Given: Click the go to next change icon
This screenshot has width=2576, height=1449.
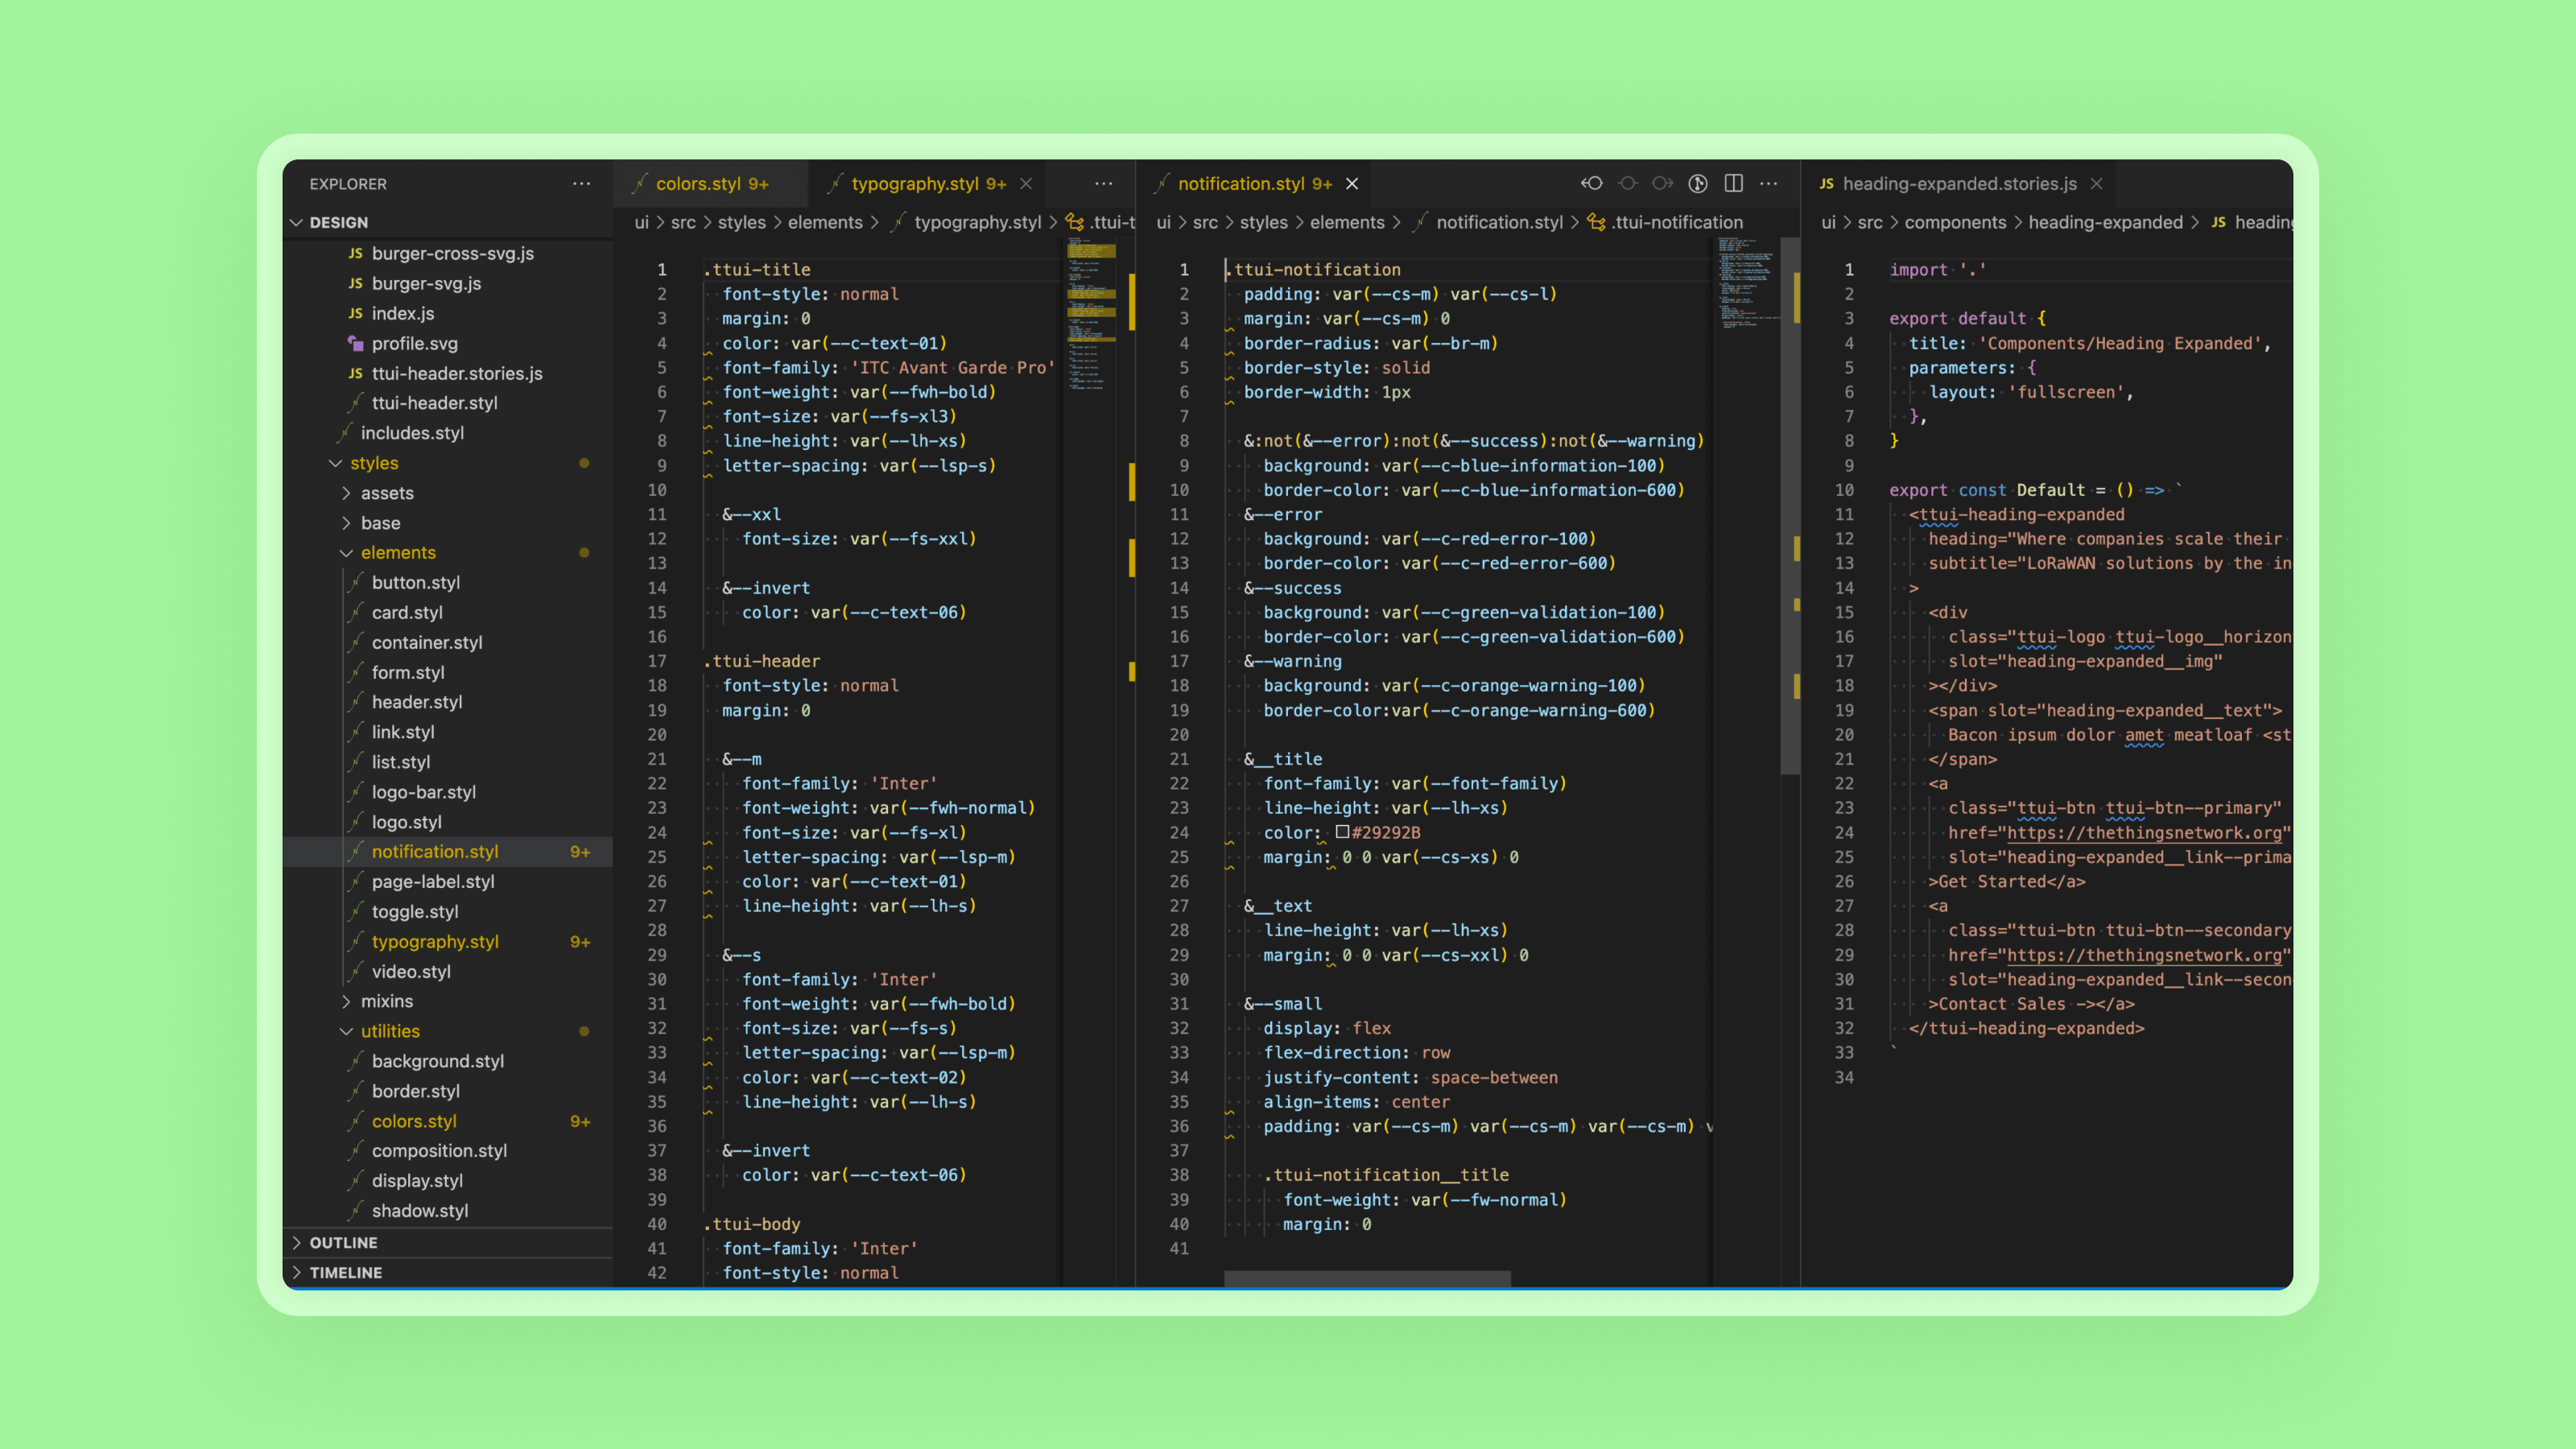Looking at the screenshot, I should [x=1662, y=183].
